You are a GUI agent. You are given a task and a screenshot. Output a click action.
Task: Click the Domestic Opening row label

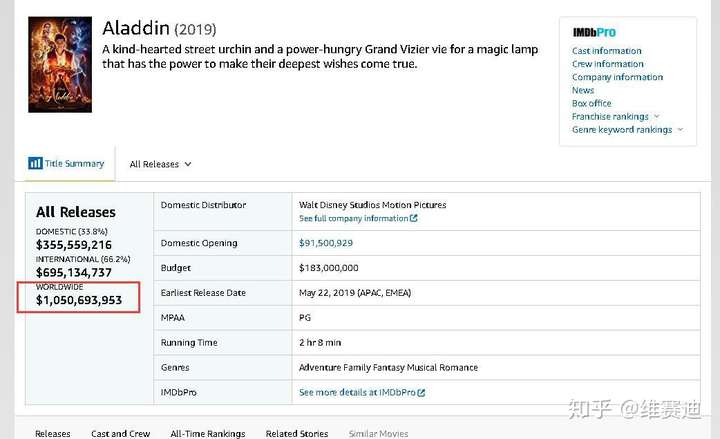pos(199,243)
